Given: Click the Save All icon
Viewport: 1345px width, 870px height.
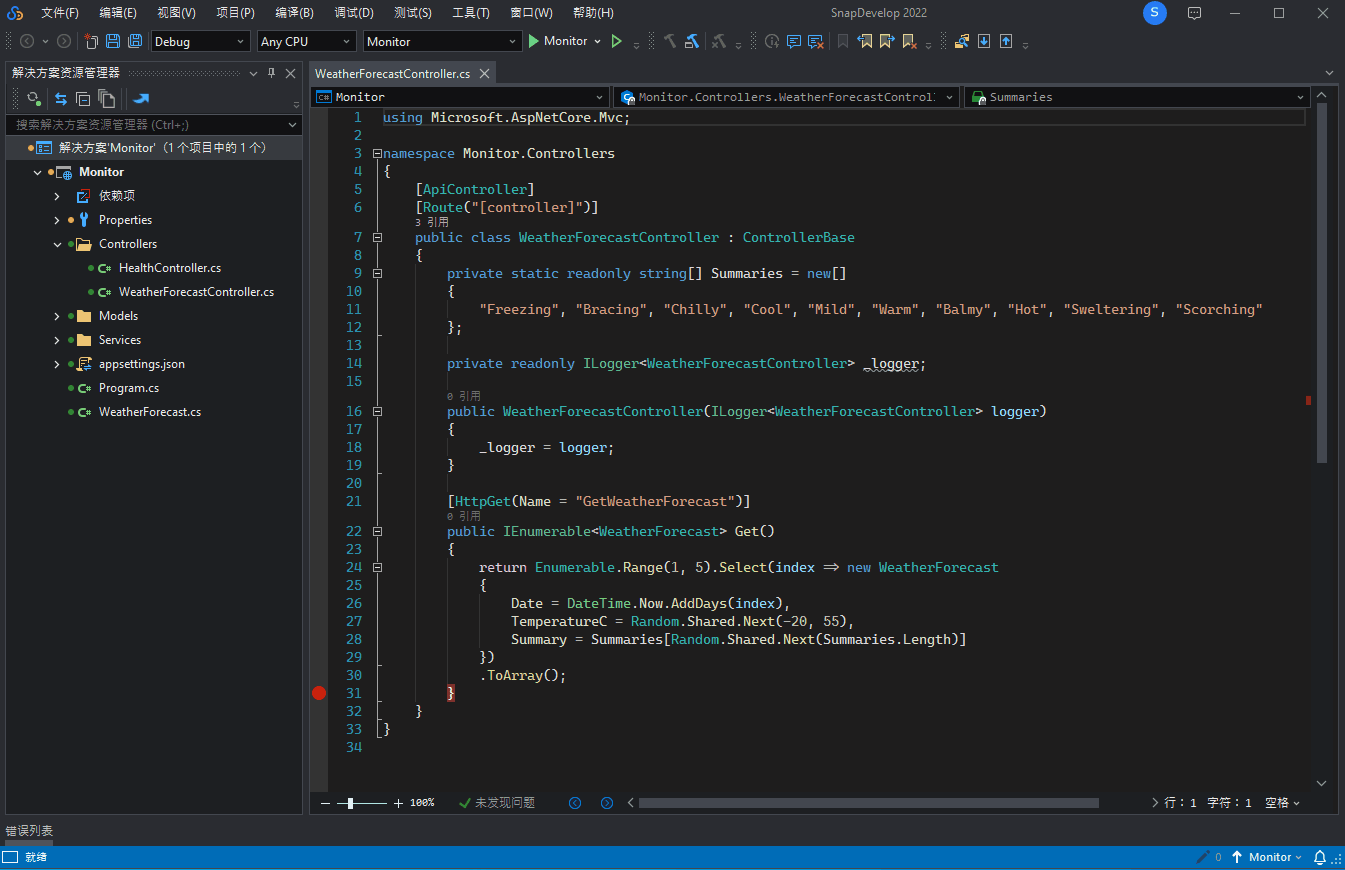Looking at the screenshot, I should (x=134, y=41).
